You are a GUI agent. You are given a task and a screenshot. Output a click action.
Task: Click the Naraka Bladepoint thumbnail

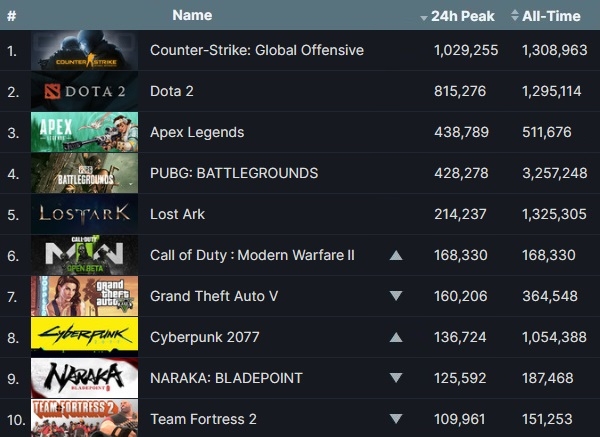click(x=84, y=378)
